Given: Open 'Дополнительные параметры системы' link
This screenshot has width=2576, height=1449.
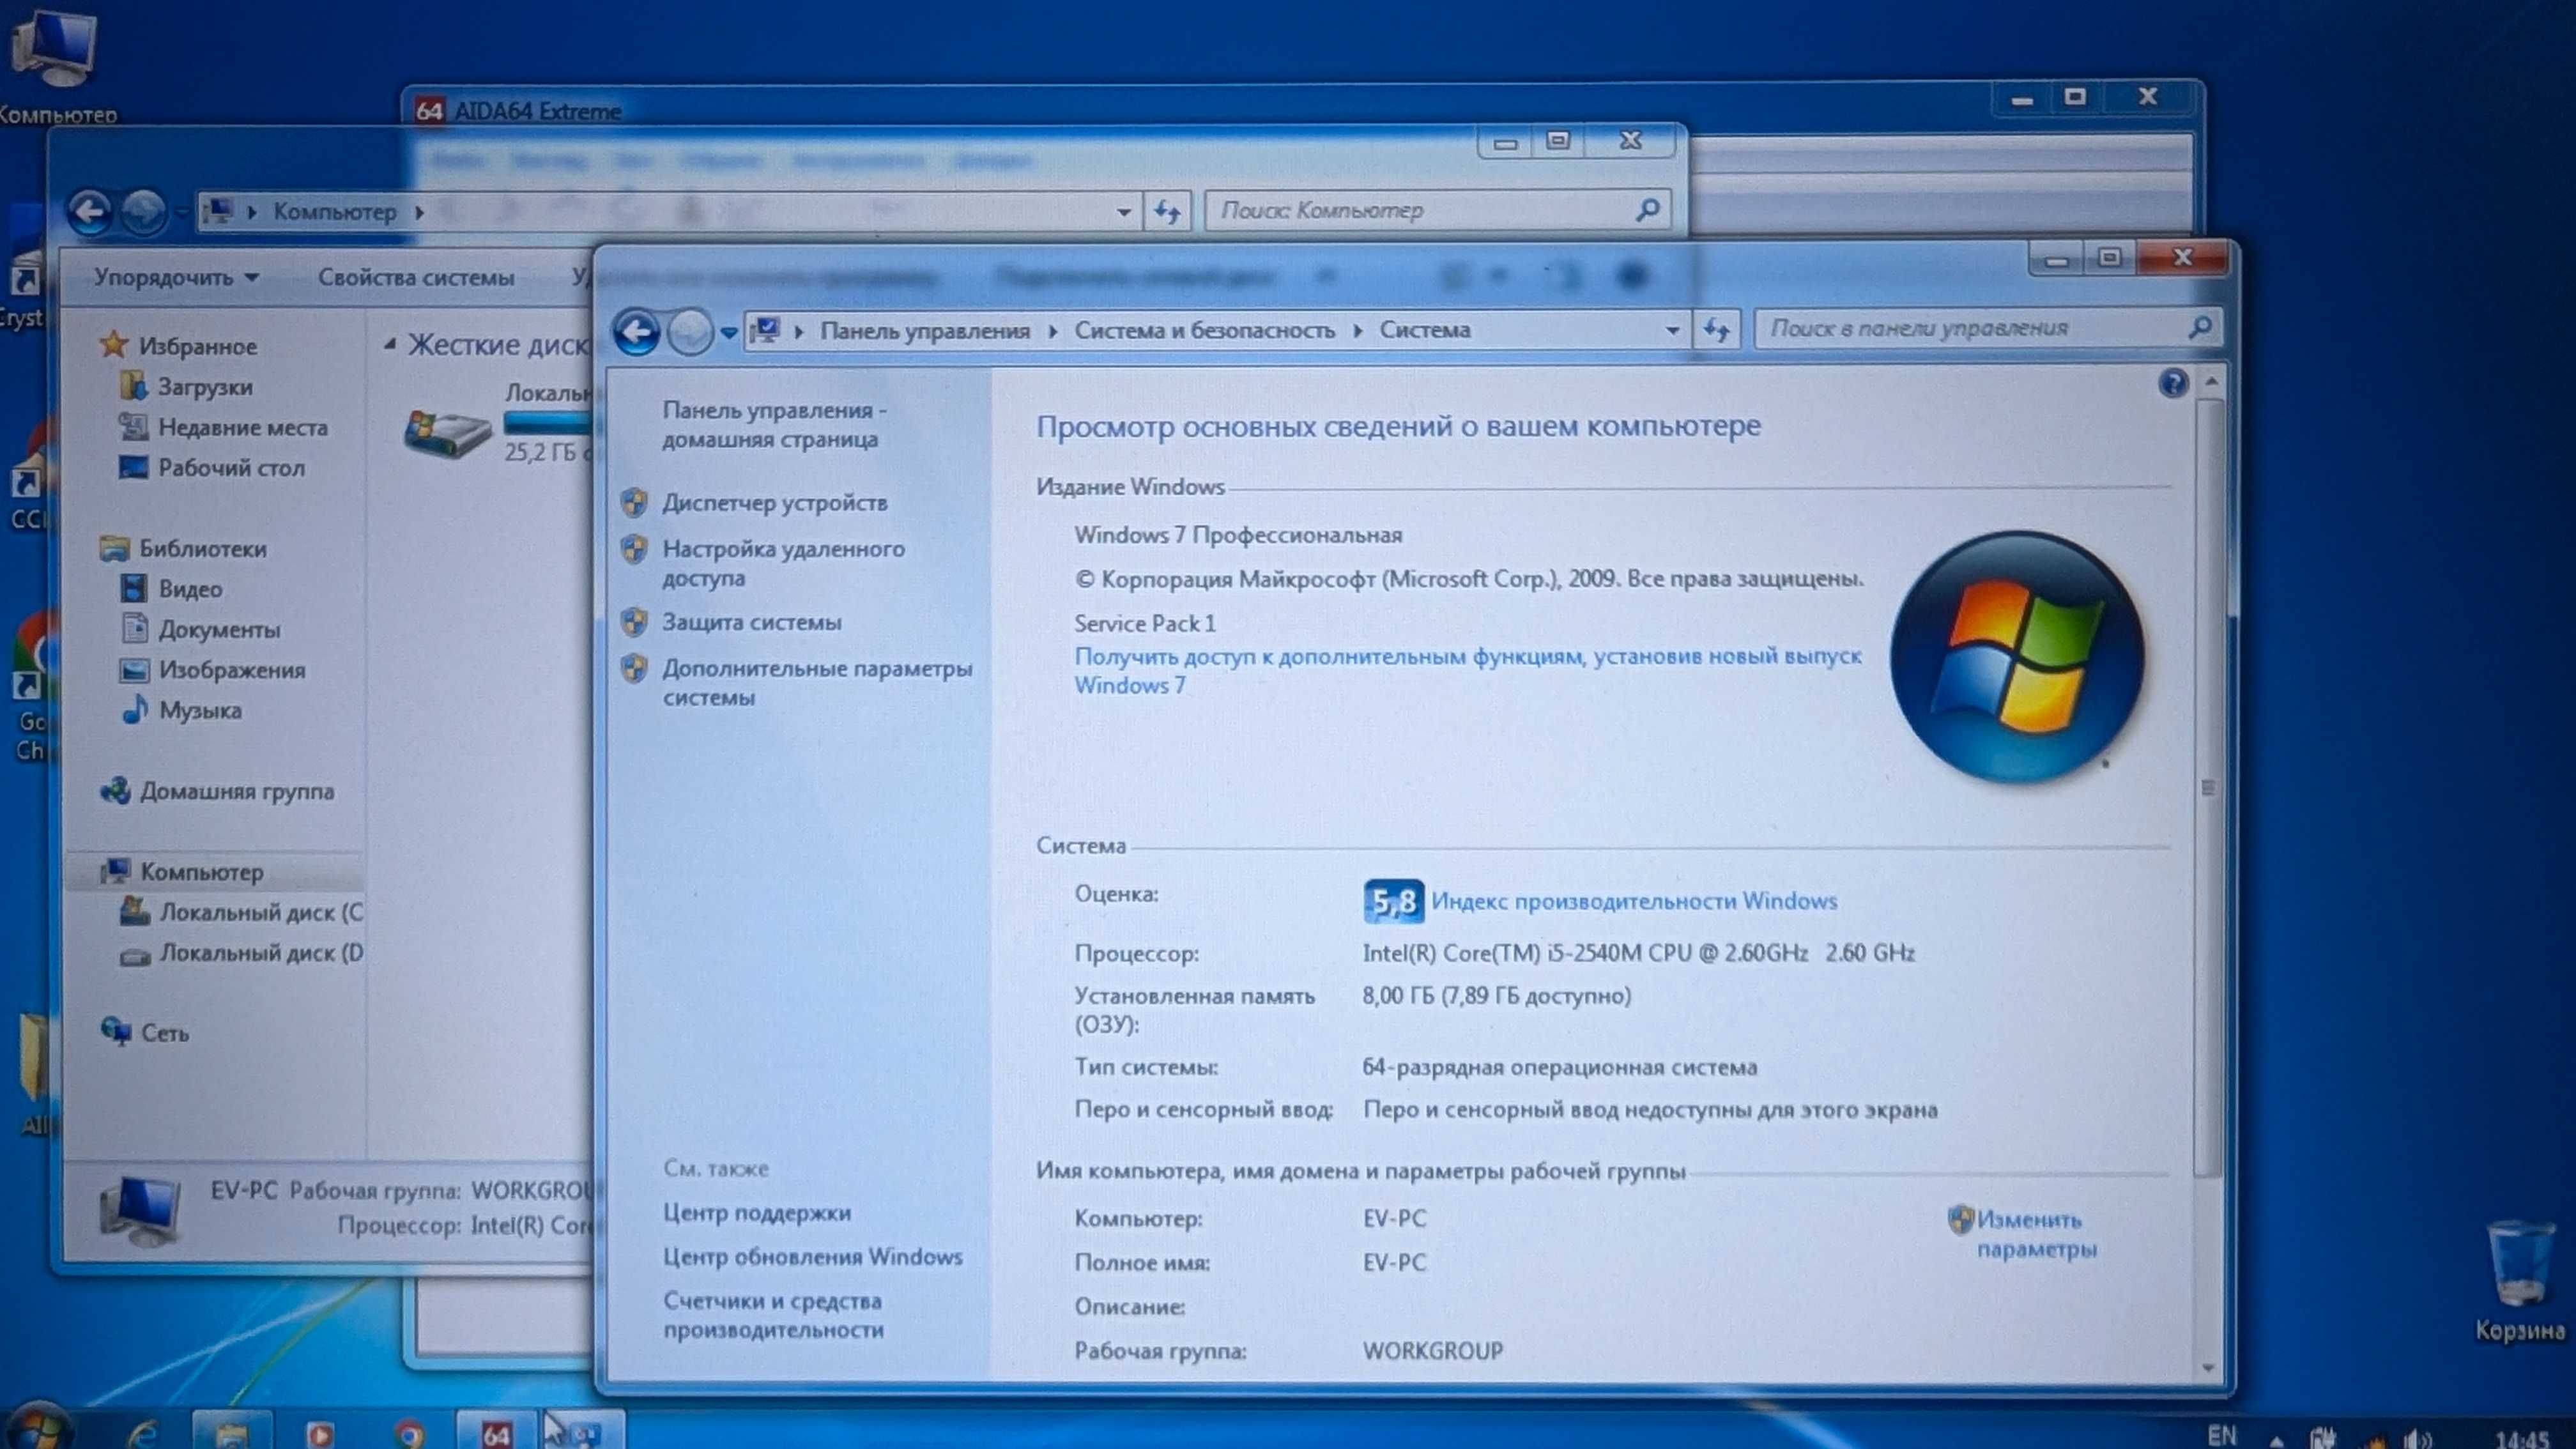Looking at the screenshot, I should pos(817,682).
